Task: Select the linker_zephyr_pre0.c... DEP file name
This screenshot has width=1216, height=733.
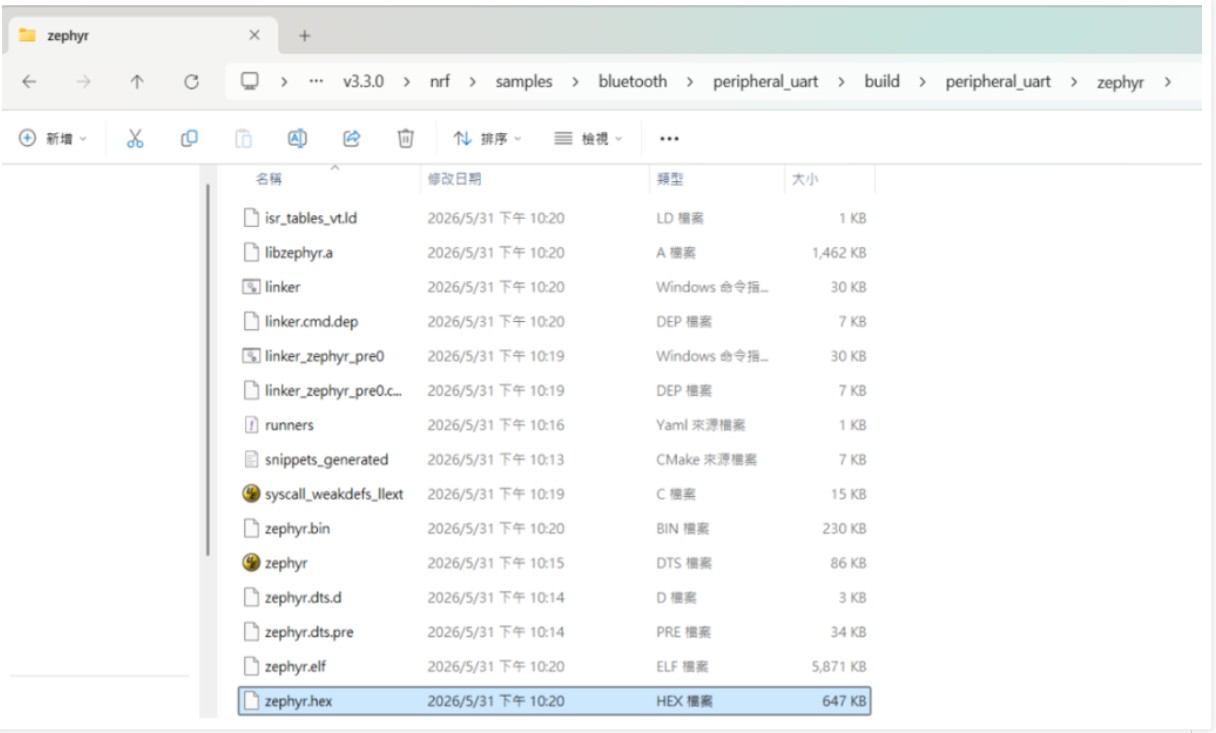Action: tap(334, 390)
